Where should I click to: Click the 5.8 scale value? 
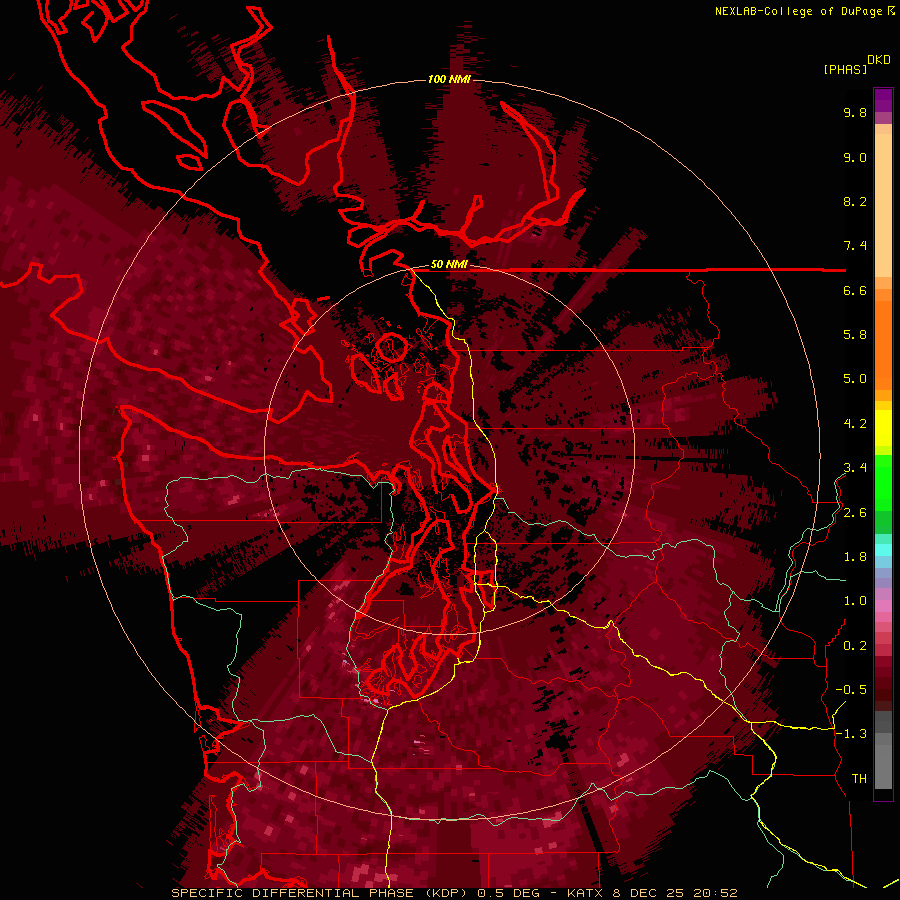[x=855, y=335]
